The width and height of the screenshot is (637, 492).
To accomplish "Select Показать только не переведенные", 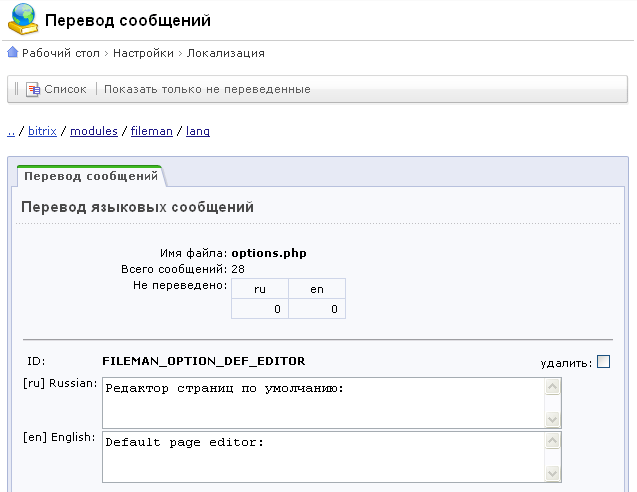I will point(207,89).
